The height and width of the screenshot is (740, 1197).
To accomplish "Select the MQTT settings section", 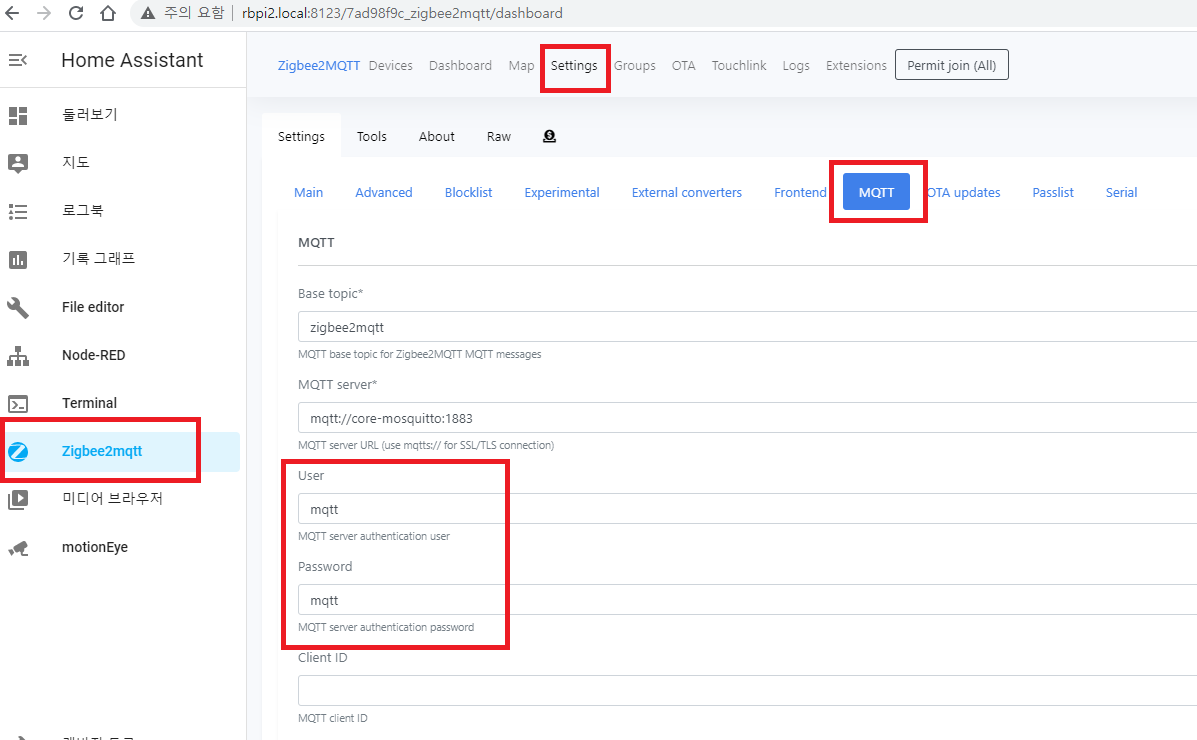I will 876,192.
